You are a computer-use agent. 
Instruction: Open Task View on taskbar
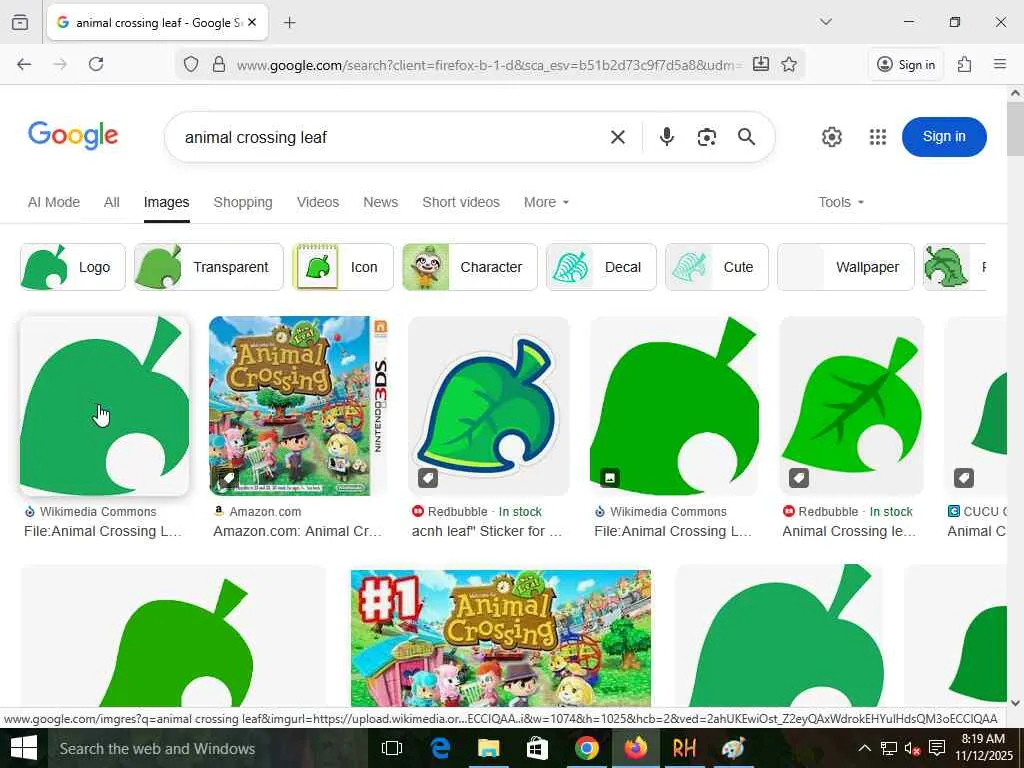[392, 748]
